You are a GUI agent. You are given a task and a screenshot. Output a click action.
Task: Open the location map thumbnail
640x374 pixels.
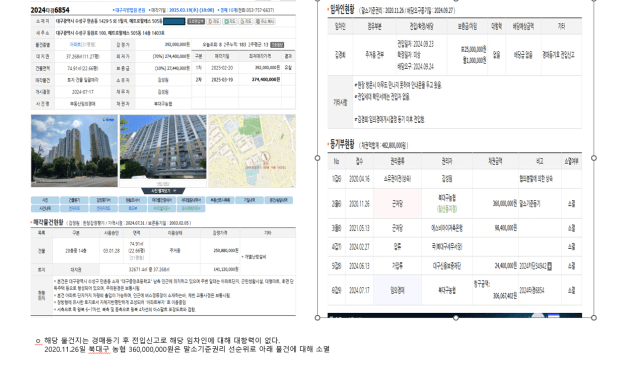click(x=252, y=151)
